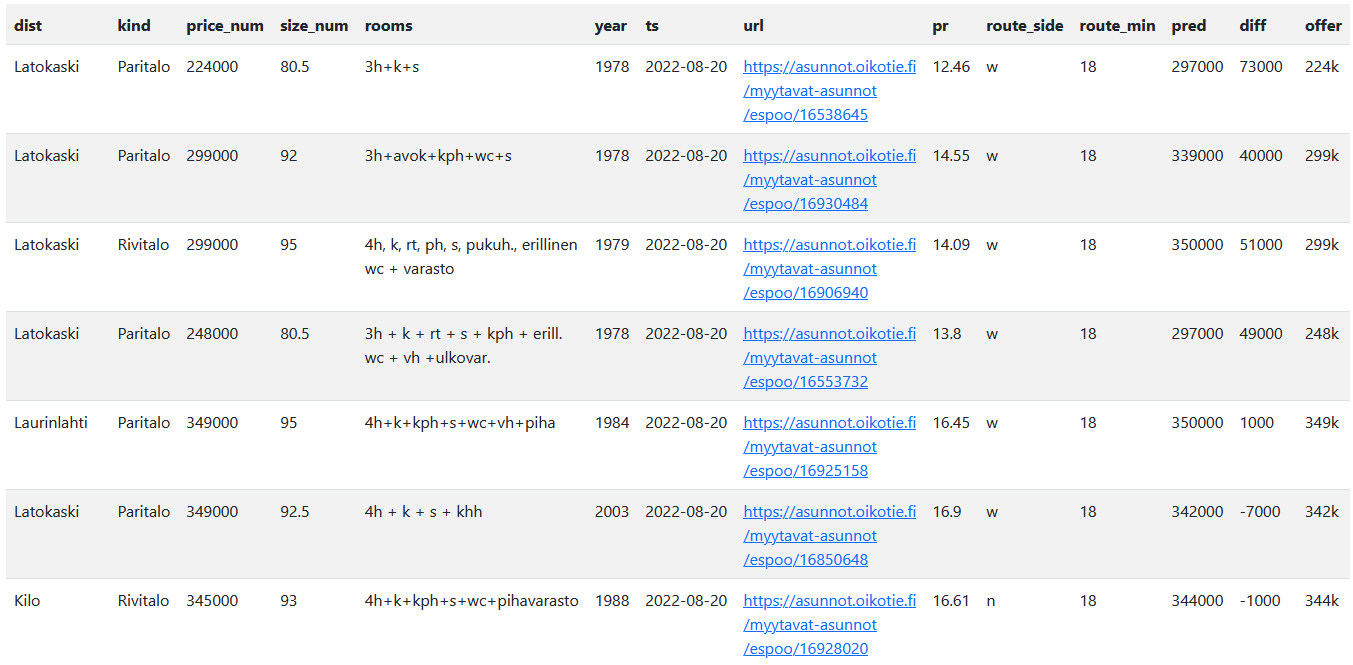Select the Kilo district cell

[x=28, y=601]
